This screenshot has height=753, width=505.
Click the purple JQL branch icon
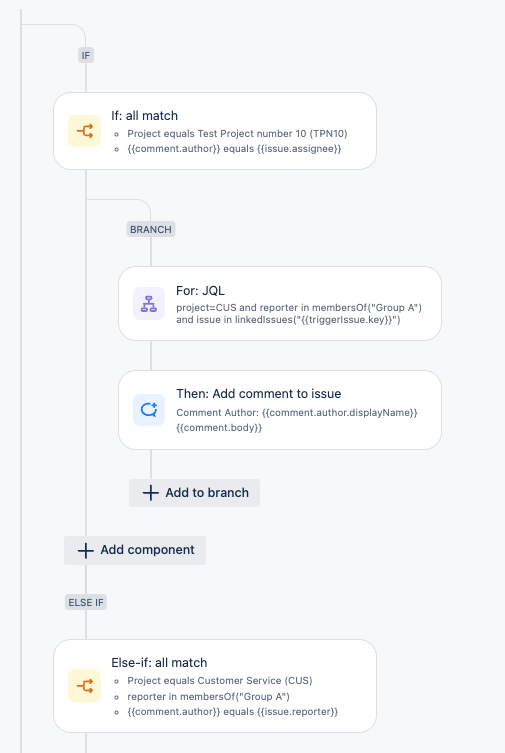(149, 304)
